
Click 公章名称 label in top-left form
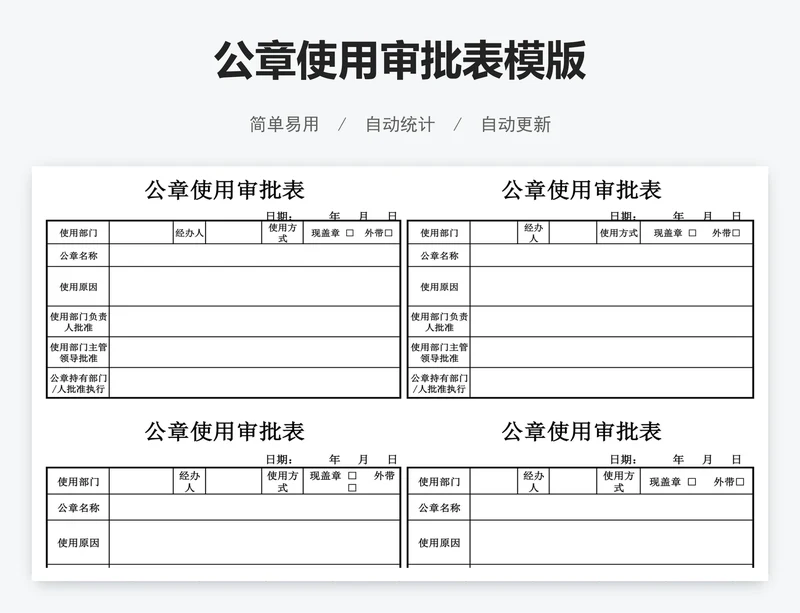pyautogui.click(x=78, y=256)
